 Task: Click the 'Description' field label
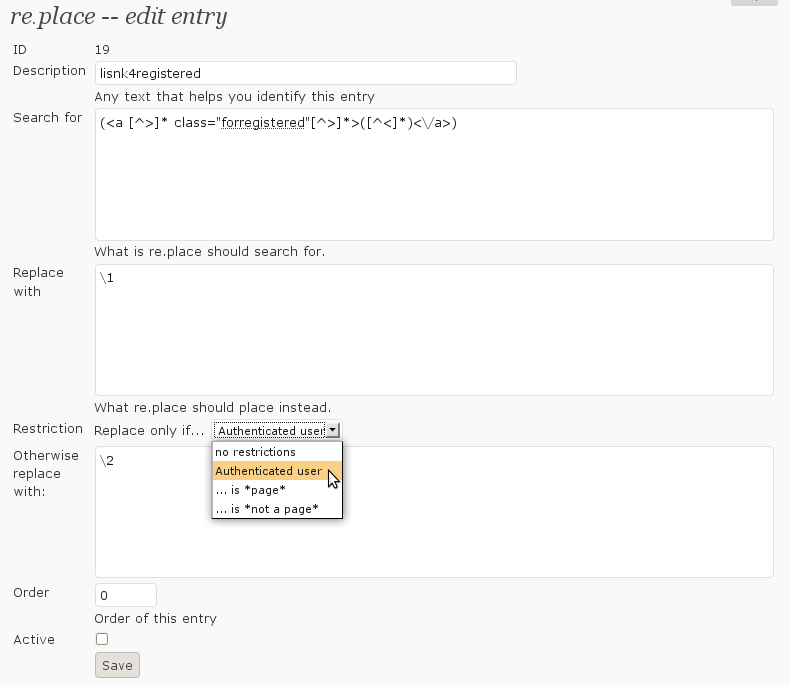49,71
